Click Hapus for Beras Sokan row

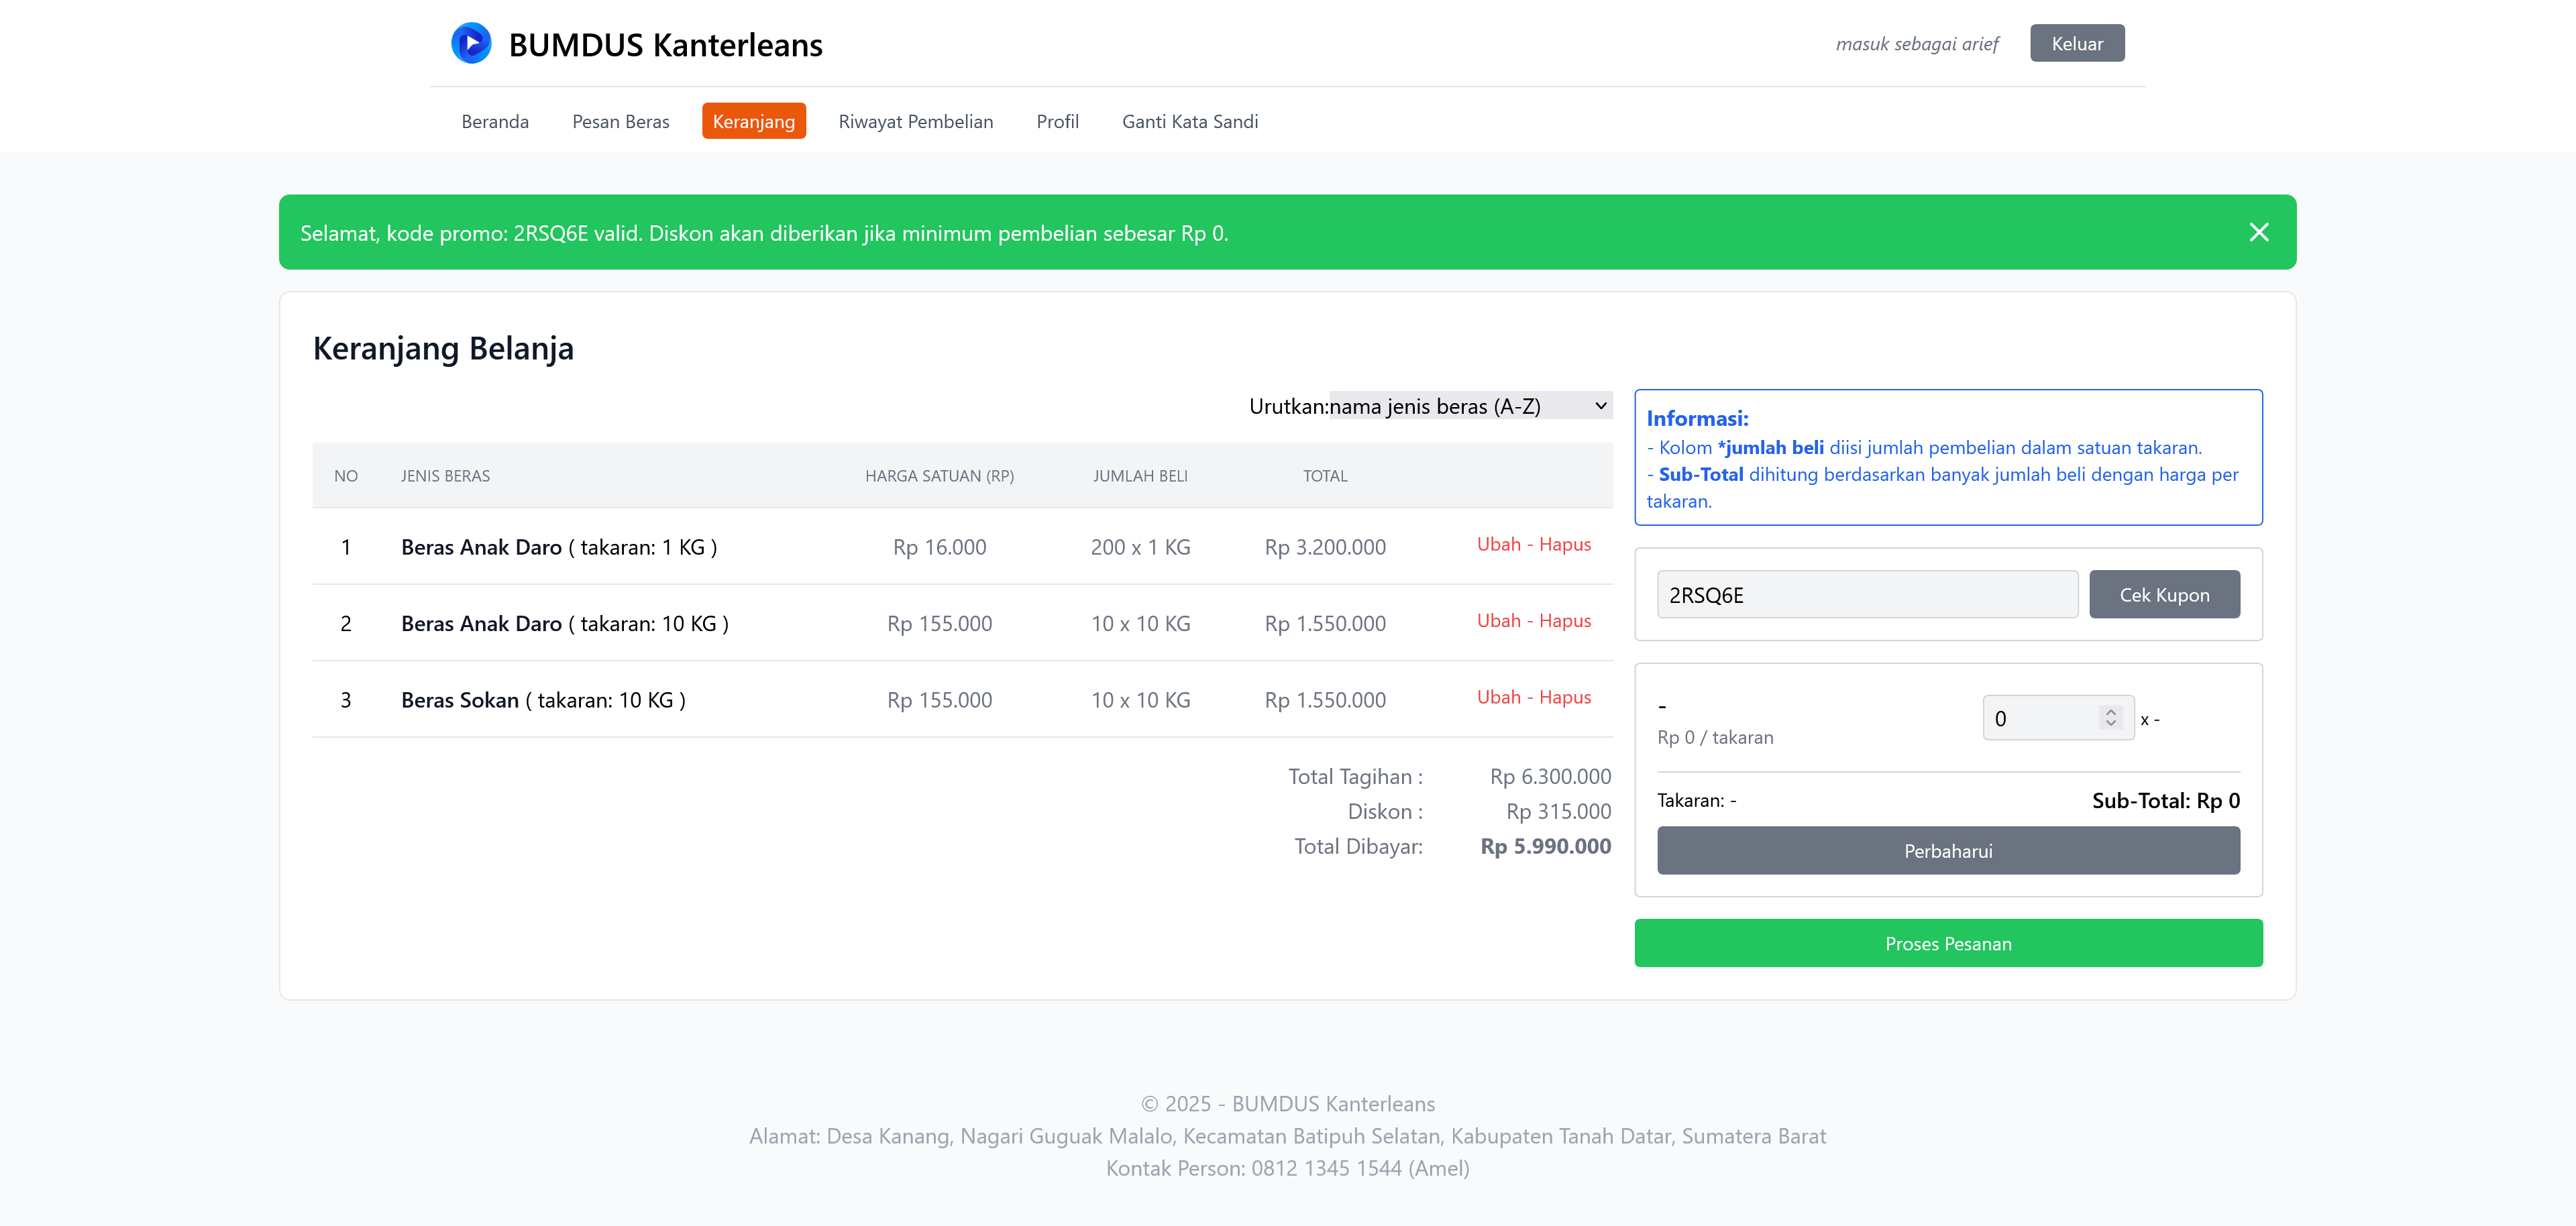pyautogui.click(x=1565, y=697)
